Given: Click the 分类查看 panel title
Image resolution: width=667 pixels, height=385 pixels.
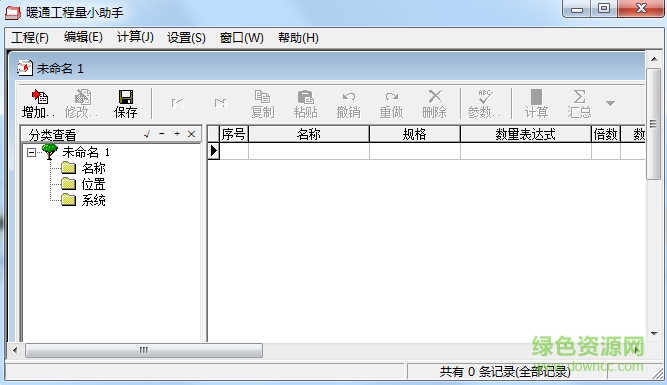Looking at the screenshot, I should (52, 135).
